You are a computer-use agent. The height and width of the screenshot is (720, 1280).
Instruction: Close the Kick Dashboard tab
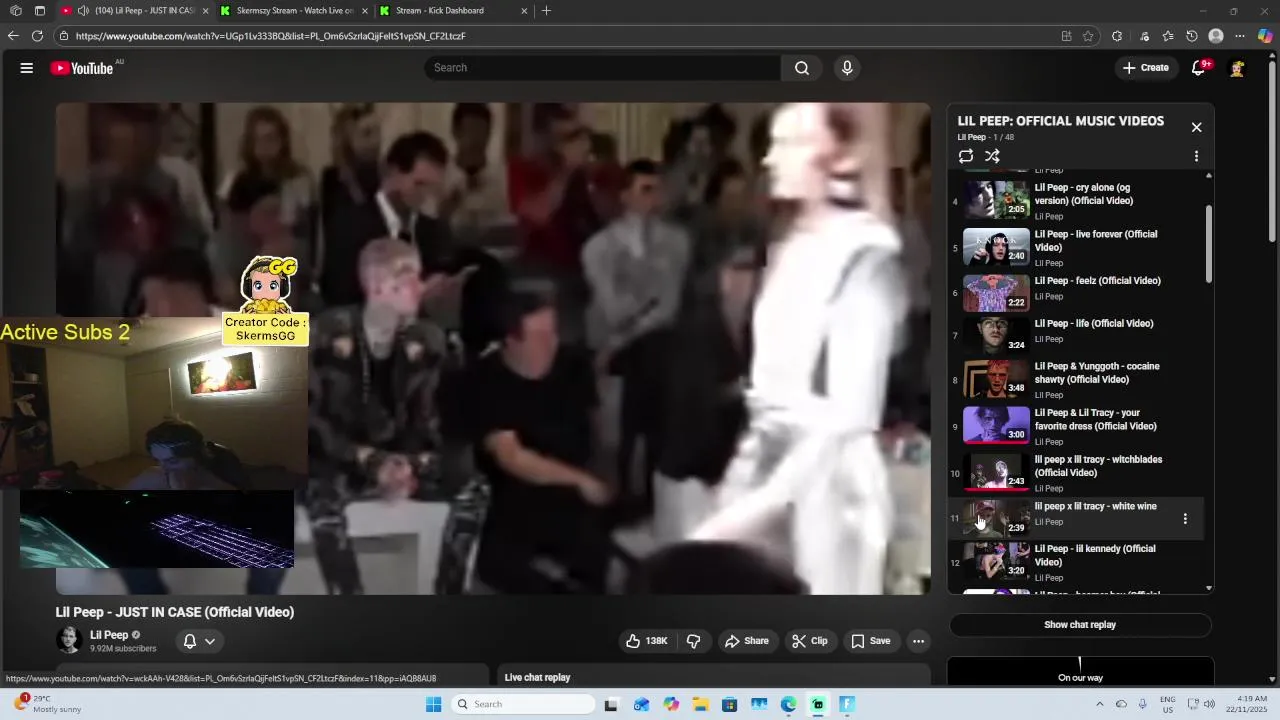524,11
